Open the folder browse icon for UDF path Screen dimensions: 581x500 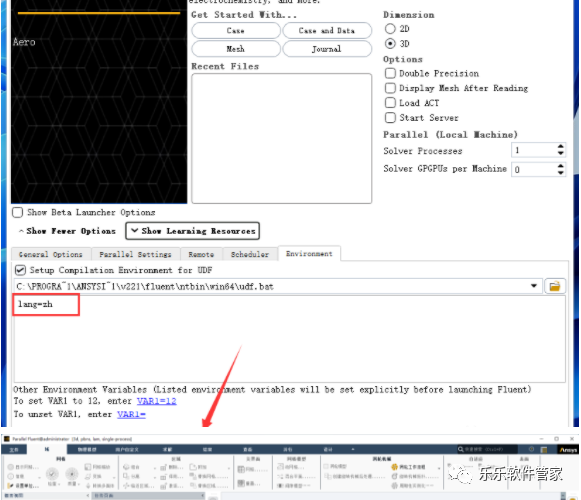point(555,286)
